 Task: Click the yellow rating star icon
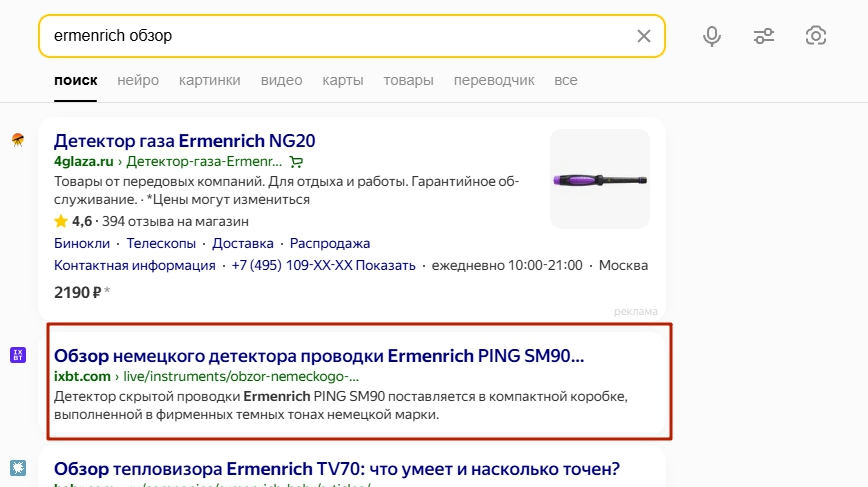[60, 221]
